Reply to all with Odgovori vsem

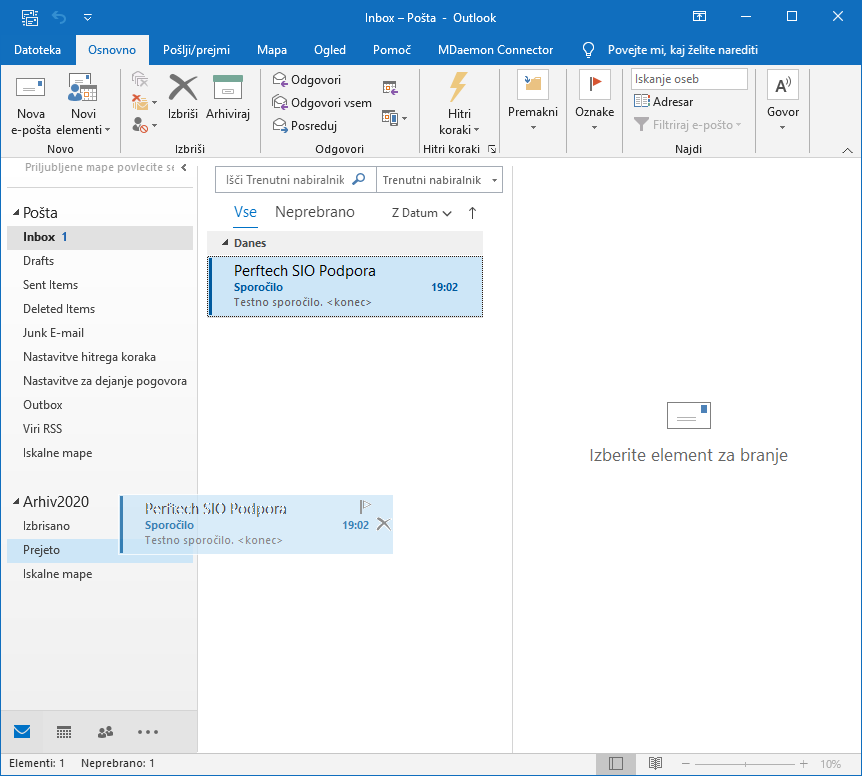click(322, 103)
